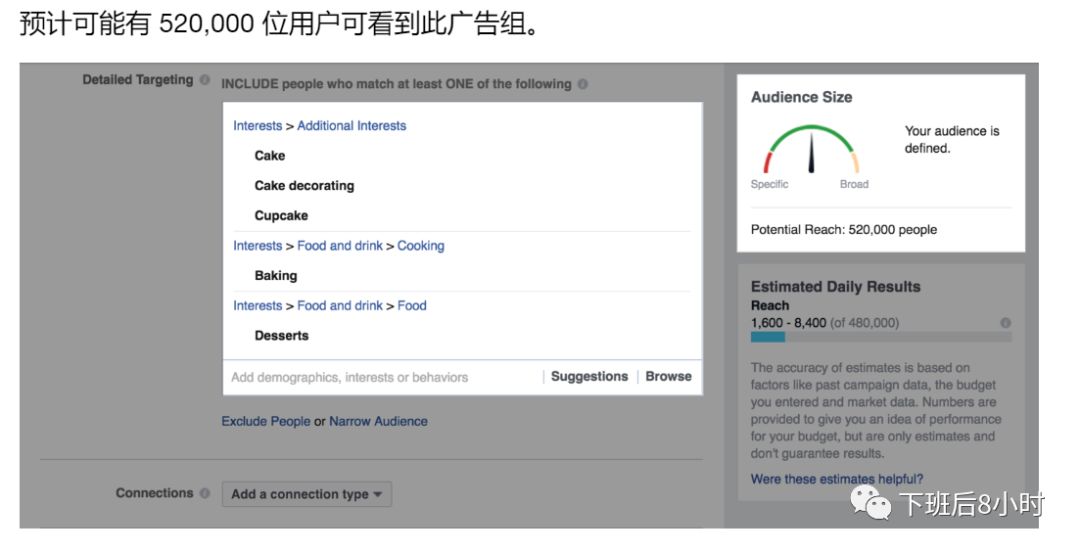Click Narrow Audience link

[x=378, y=421]
